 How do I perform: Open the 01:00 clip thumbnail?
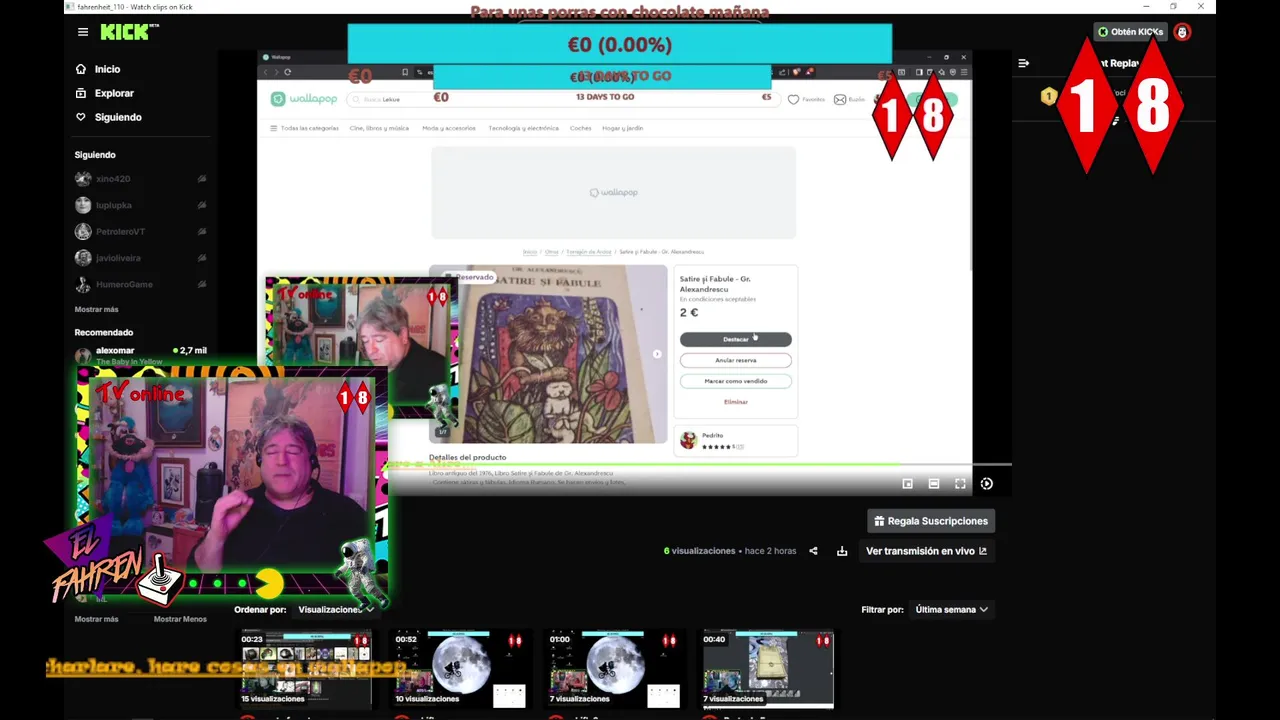pyautogui.click(x=612, y=668)
